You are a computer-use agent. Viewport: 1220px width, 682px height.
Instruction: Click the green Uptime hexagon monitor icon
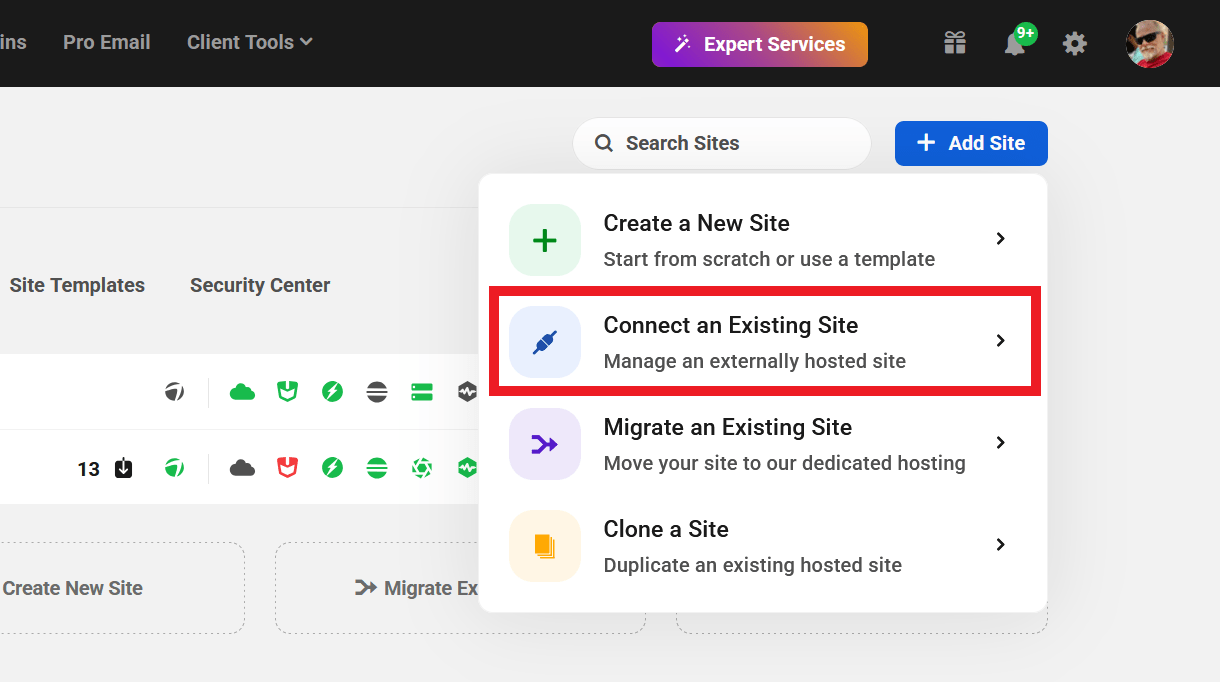tap(466, 467)
